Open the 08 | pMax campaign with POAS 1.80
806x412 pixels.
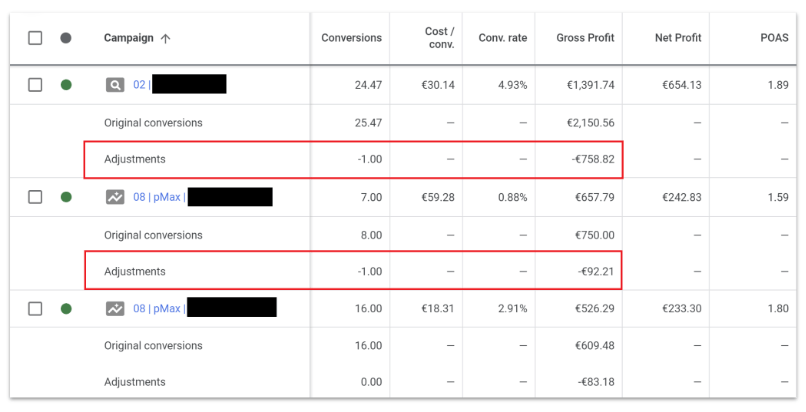159,309
